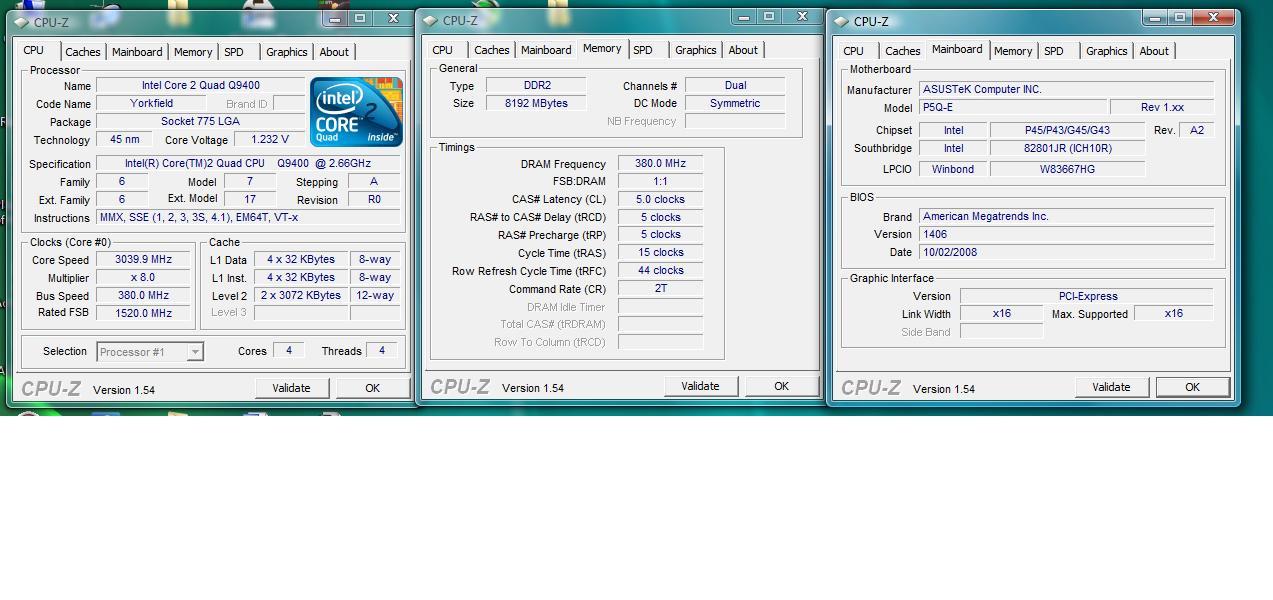This screenshot has height=600, width=1273.
Task: Click CPU-Z title icon in left window
Action: pyautogui.click(x=20, y=22)
